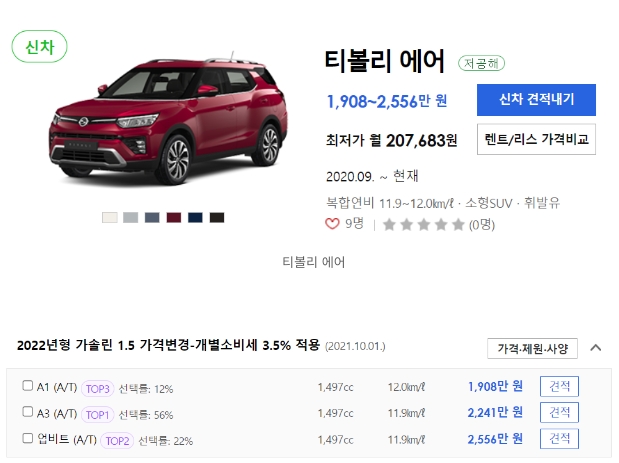Select the white color swatch
The height and width of the screenshot is (463, 619).
pos(109,217)
